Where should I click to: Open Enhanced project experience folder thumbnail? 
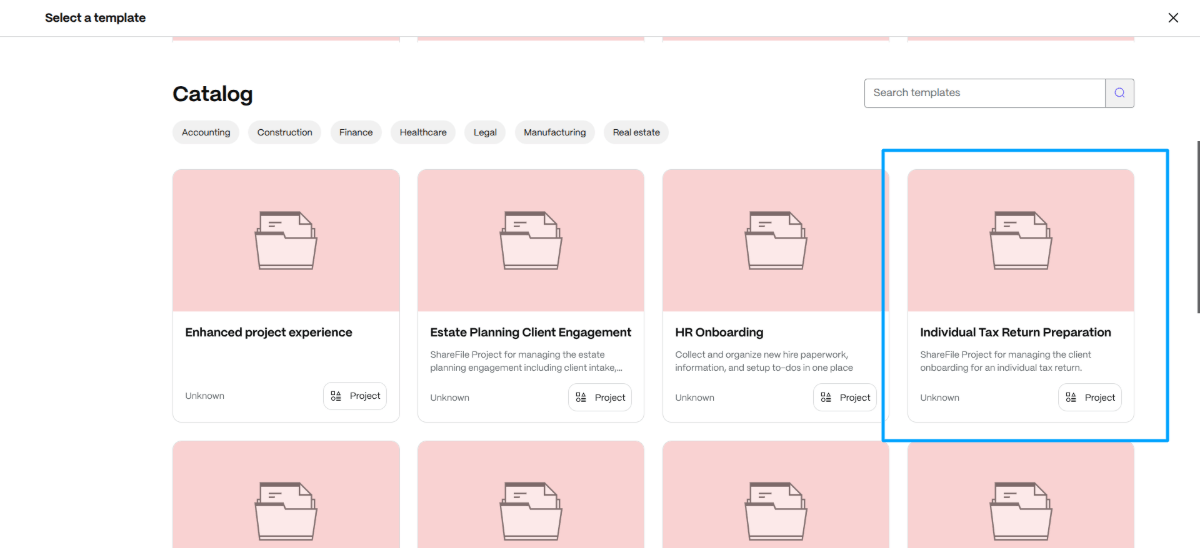coord(286,240)
